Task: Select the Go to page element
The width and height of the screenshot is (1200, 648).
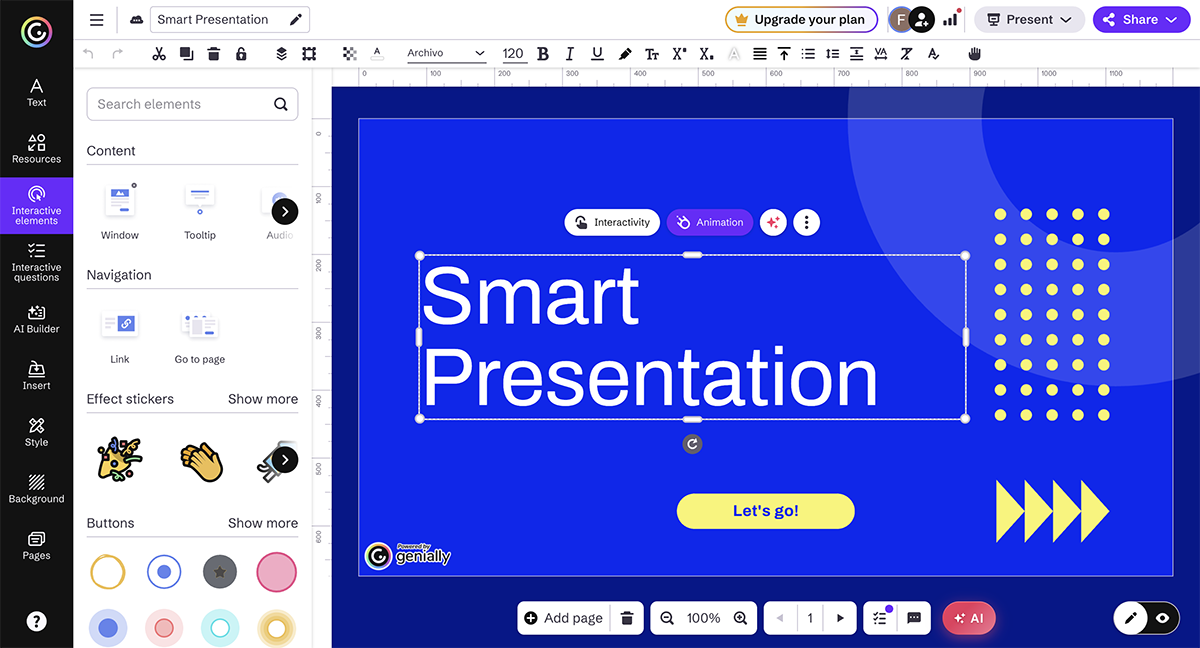Action: click(200, 335)
